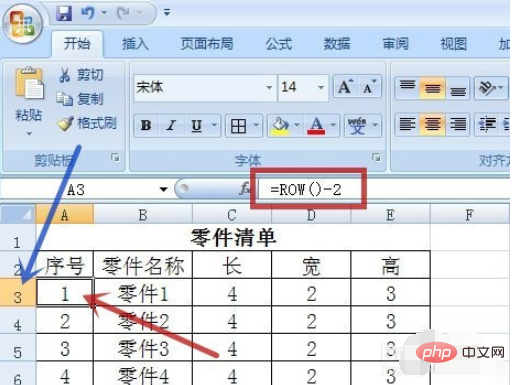515x385 pixels.
Task: Toggle underline formatting
Action: click(197, 126)
